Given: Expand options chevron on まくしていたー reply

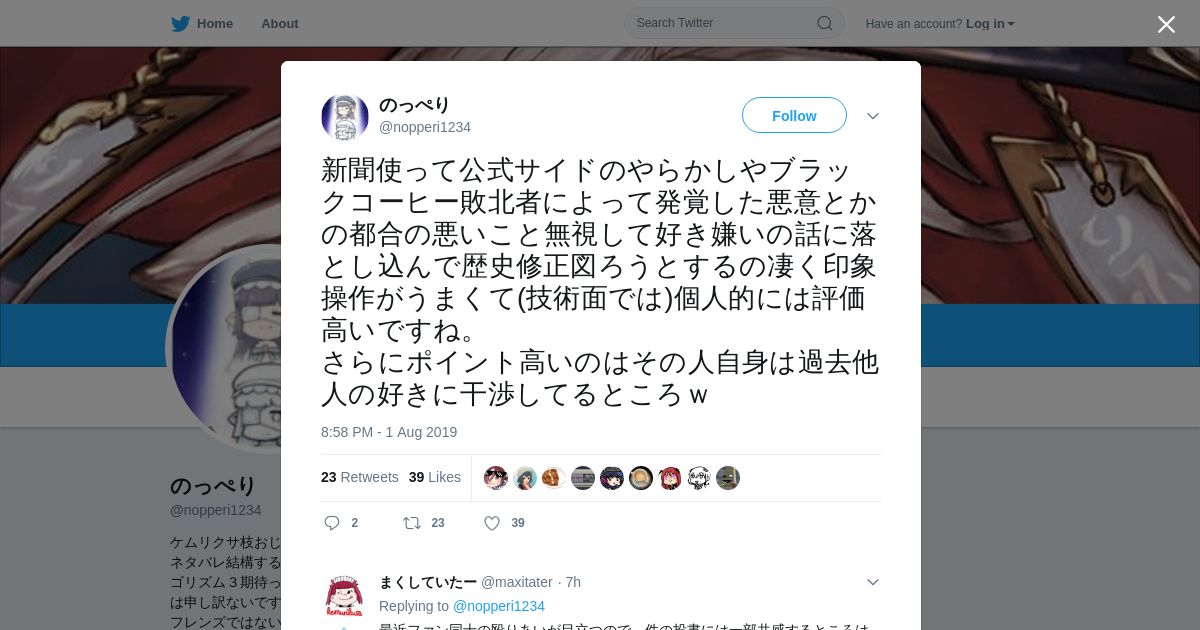Looking at the screenshot, I should [x=873, y=582].
